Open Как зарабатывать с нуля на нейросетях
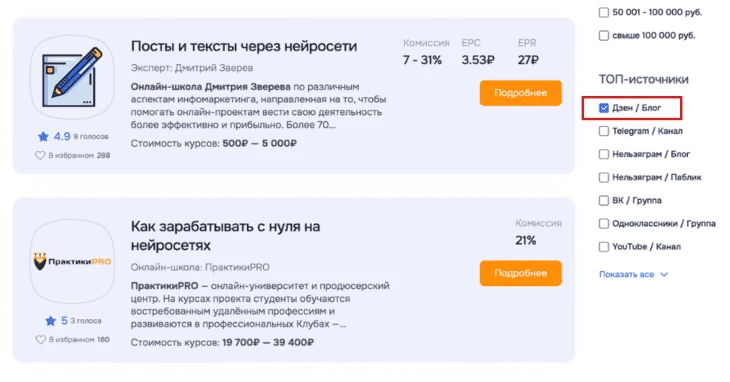The height and width of the screenshot is (382, 730). coord(225,236)
